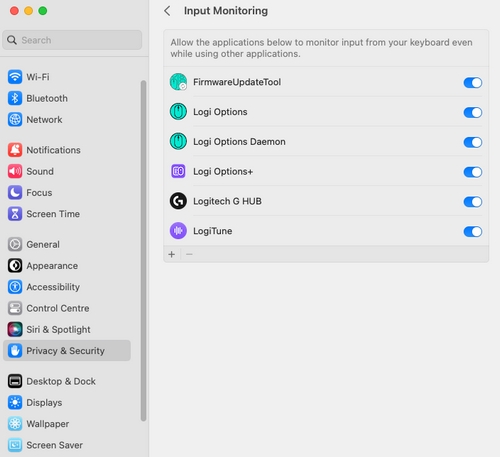This screenshot has height=457, width=500.
Task: Click the Logi Options+ app icon
Action: [178, 171]
